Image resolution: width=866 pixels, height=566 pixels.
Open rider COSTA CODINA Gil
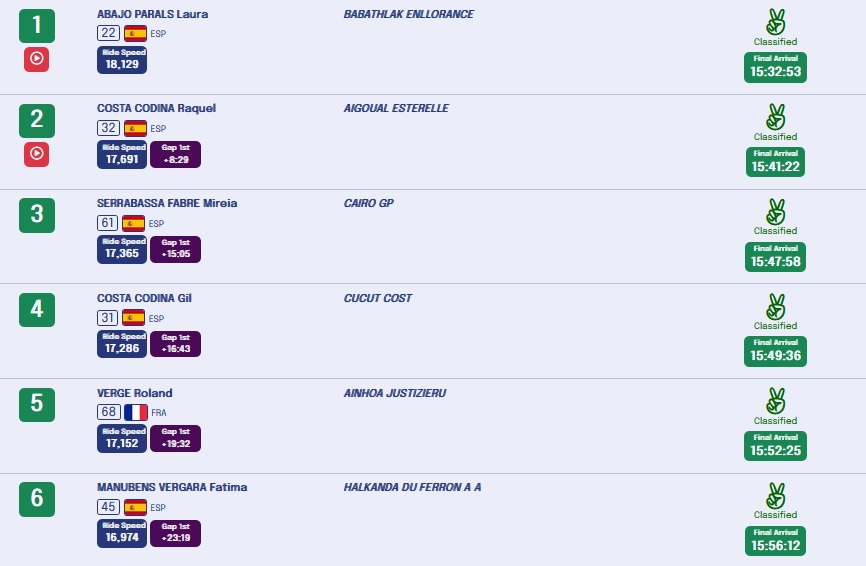(x=144, y=298)
